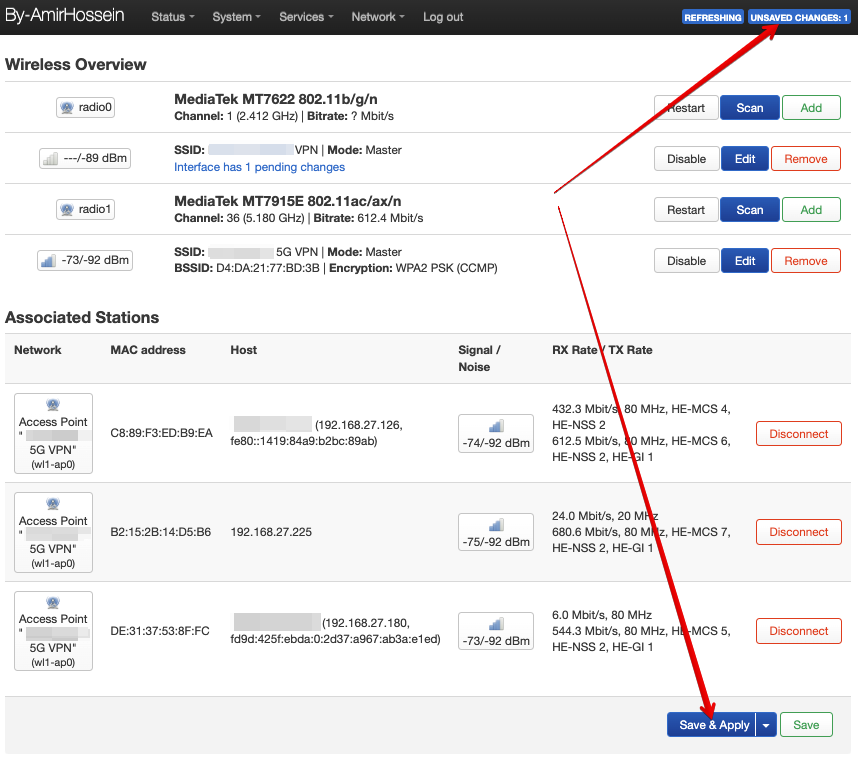Click access point icon for DE:31:37:53:8F:FC station
The height and width of the screenshot is (770, 858).
[x=53, y=603]
